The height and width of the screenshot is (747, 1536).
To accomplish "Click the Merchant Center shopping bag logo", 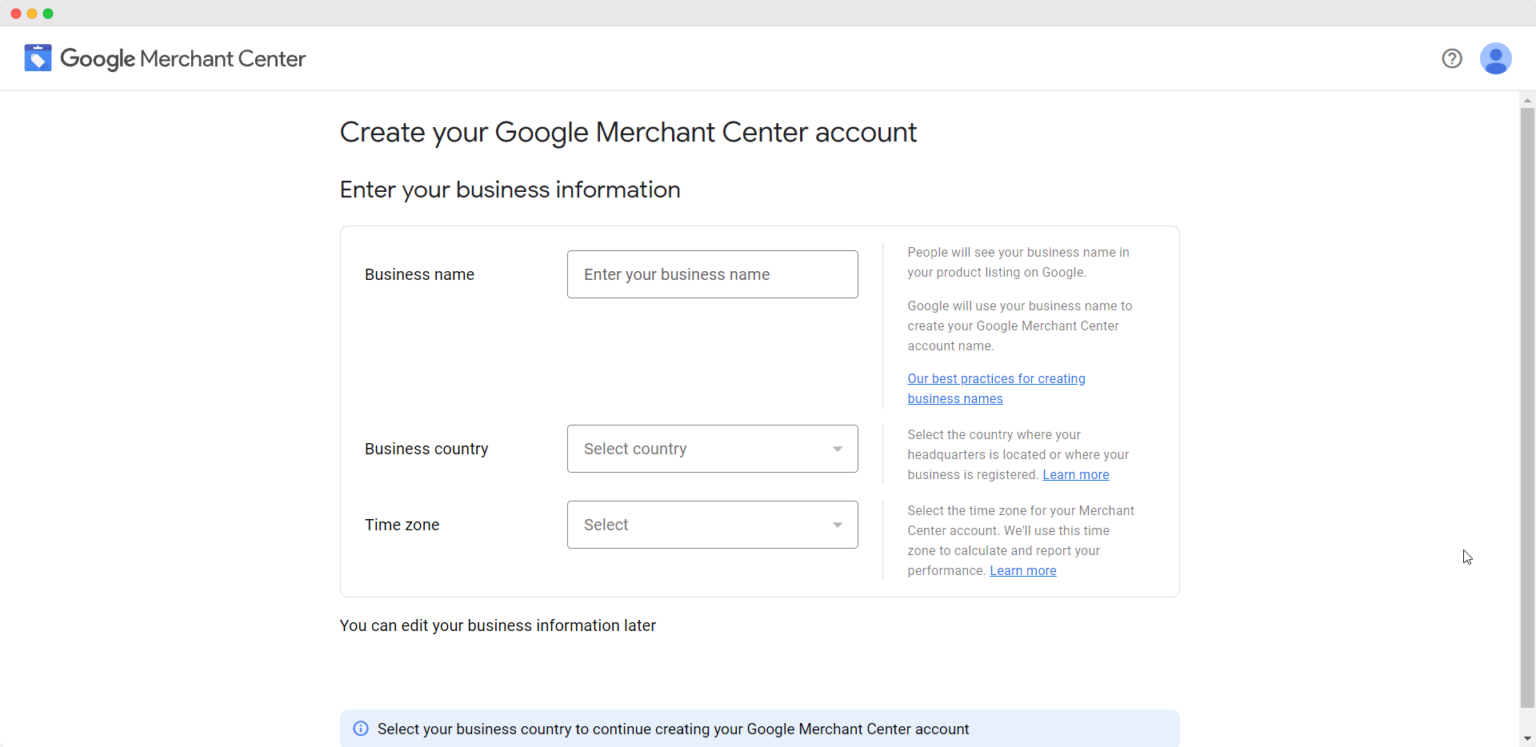I will 37,58.
